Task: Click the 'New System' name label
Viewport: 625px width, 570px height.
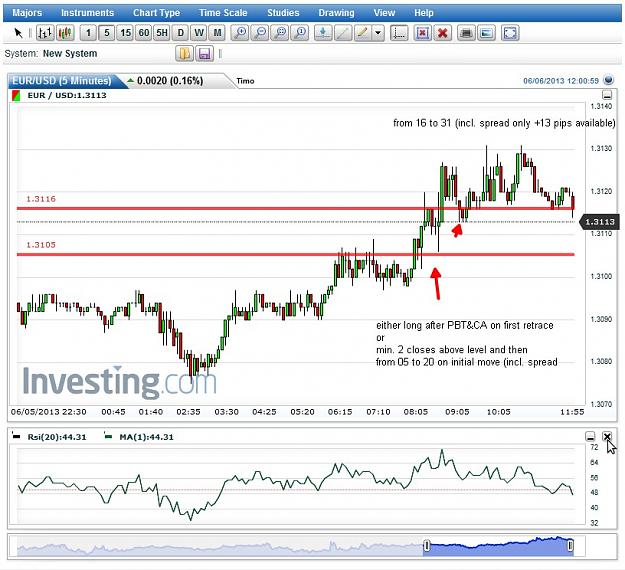Action: coord(70,53)
